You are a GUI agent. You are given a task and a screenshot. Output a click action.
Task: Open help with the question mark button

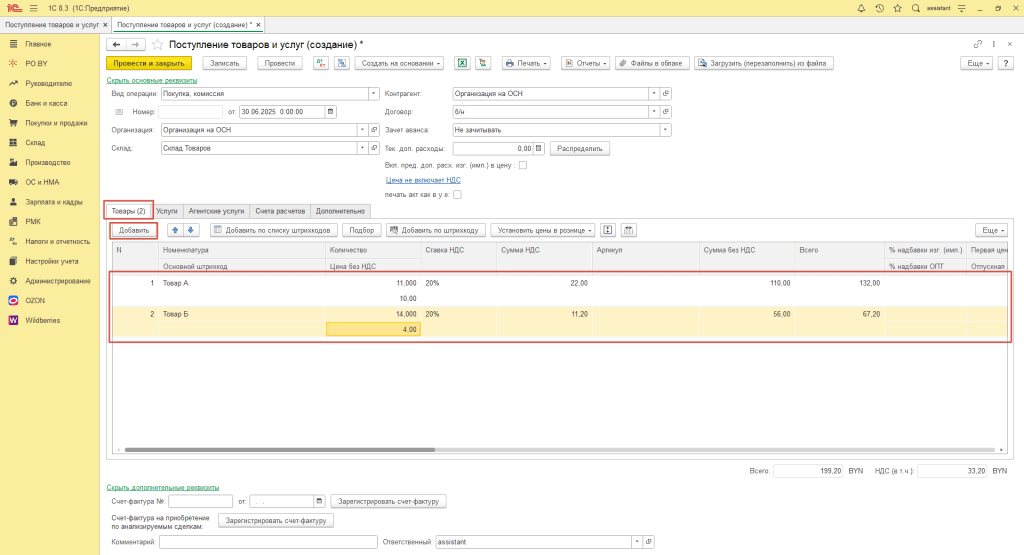coord(1006,63)
